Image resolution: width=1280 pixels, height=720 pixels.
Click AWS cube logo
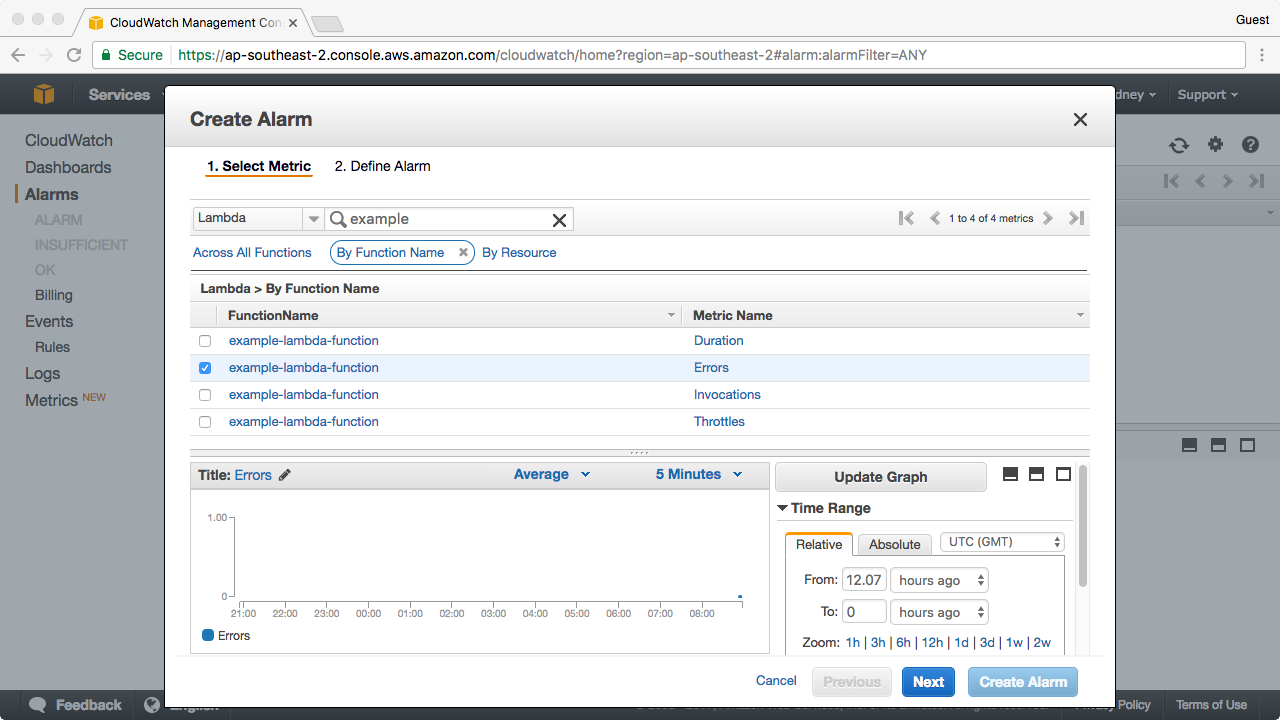click(44, 94)
